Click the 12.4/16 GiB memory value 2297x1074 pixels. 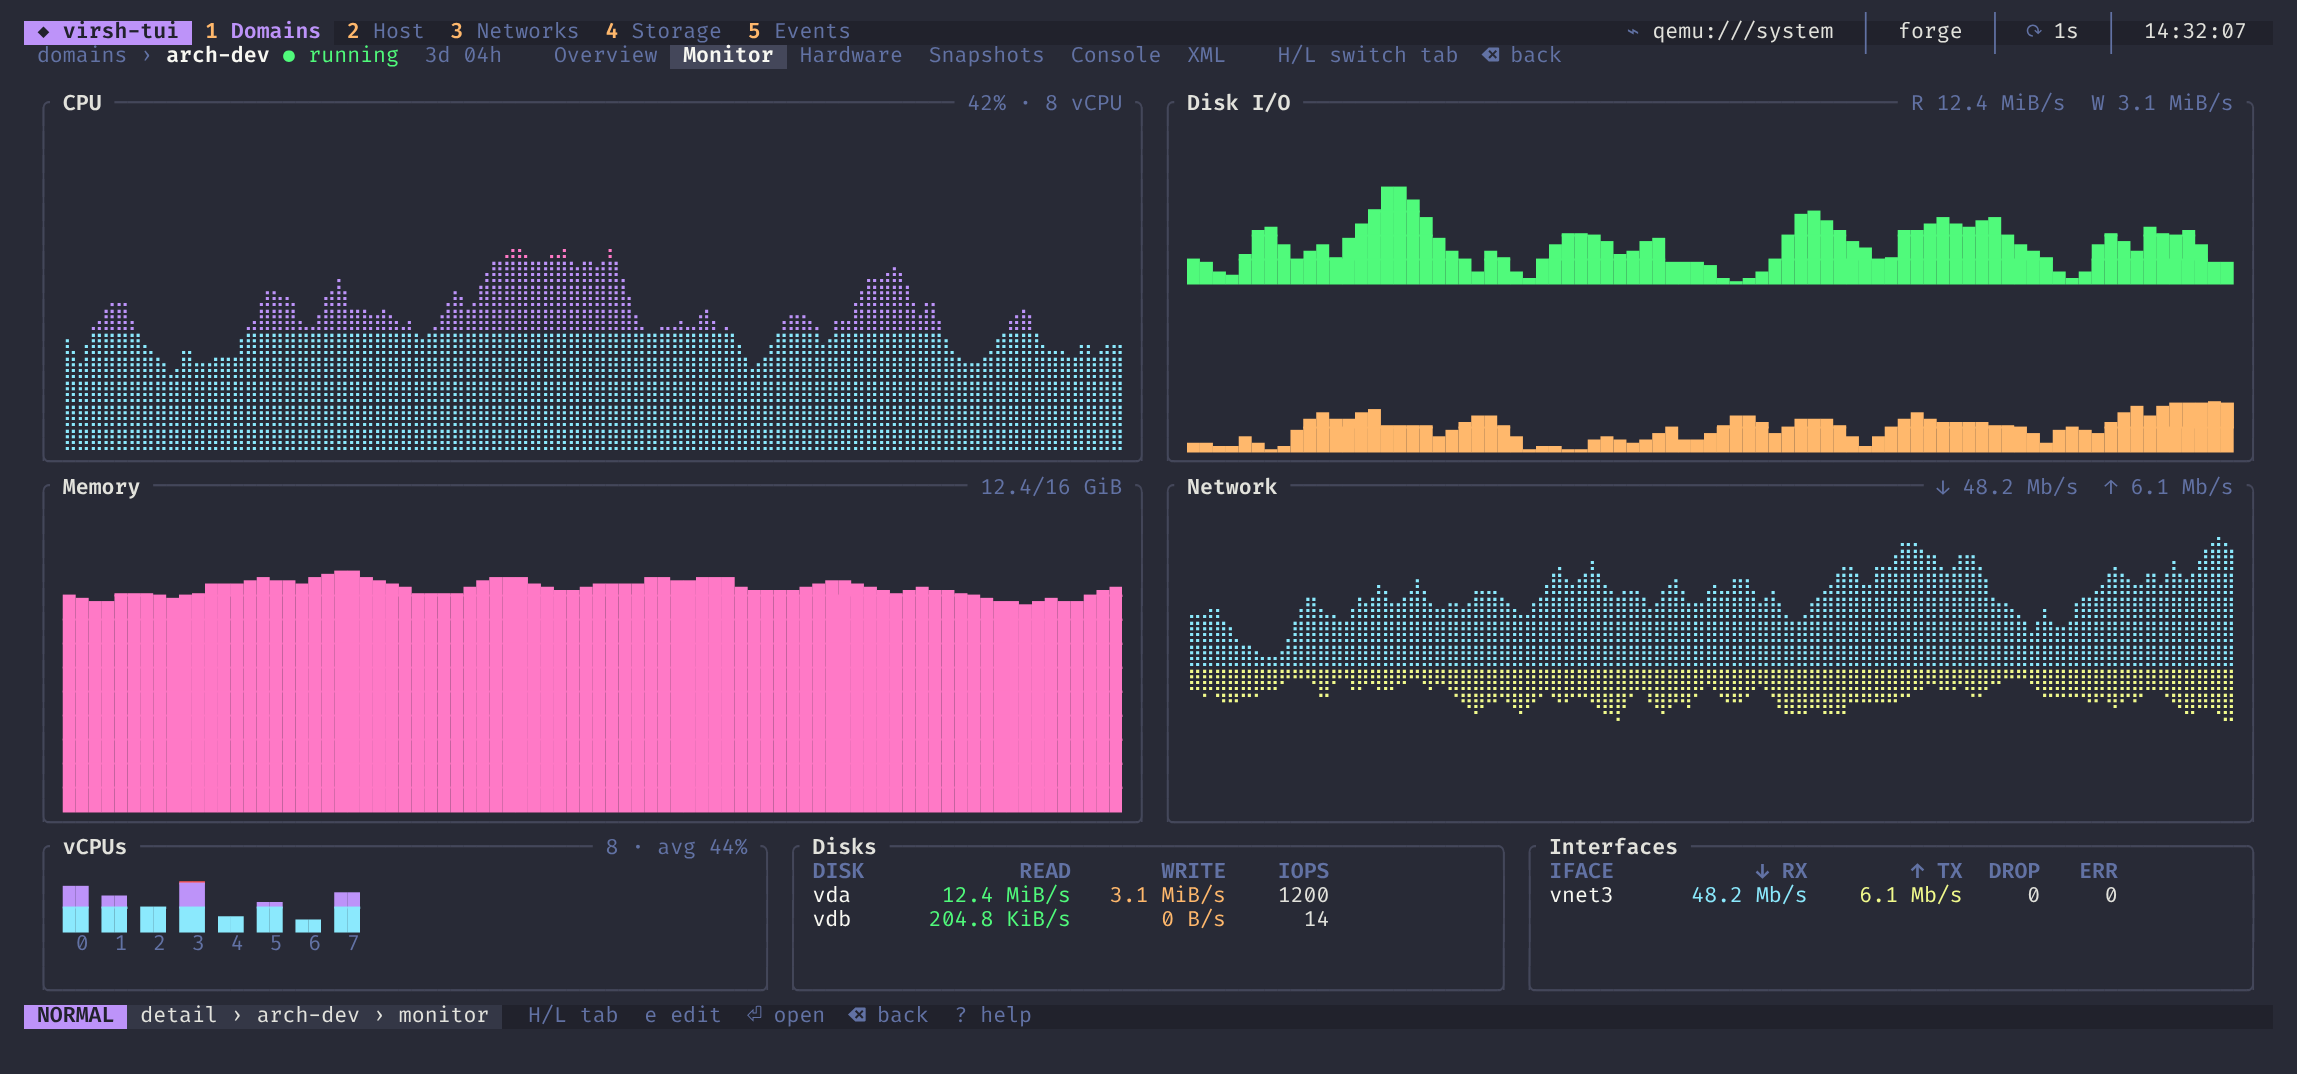[x=1051, y=487]
